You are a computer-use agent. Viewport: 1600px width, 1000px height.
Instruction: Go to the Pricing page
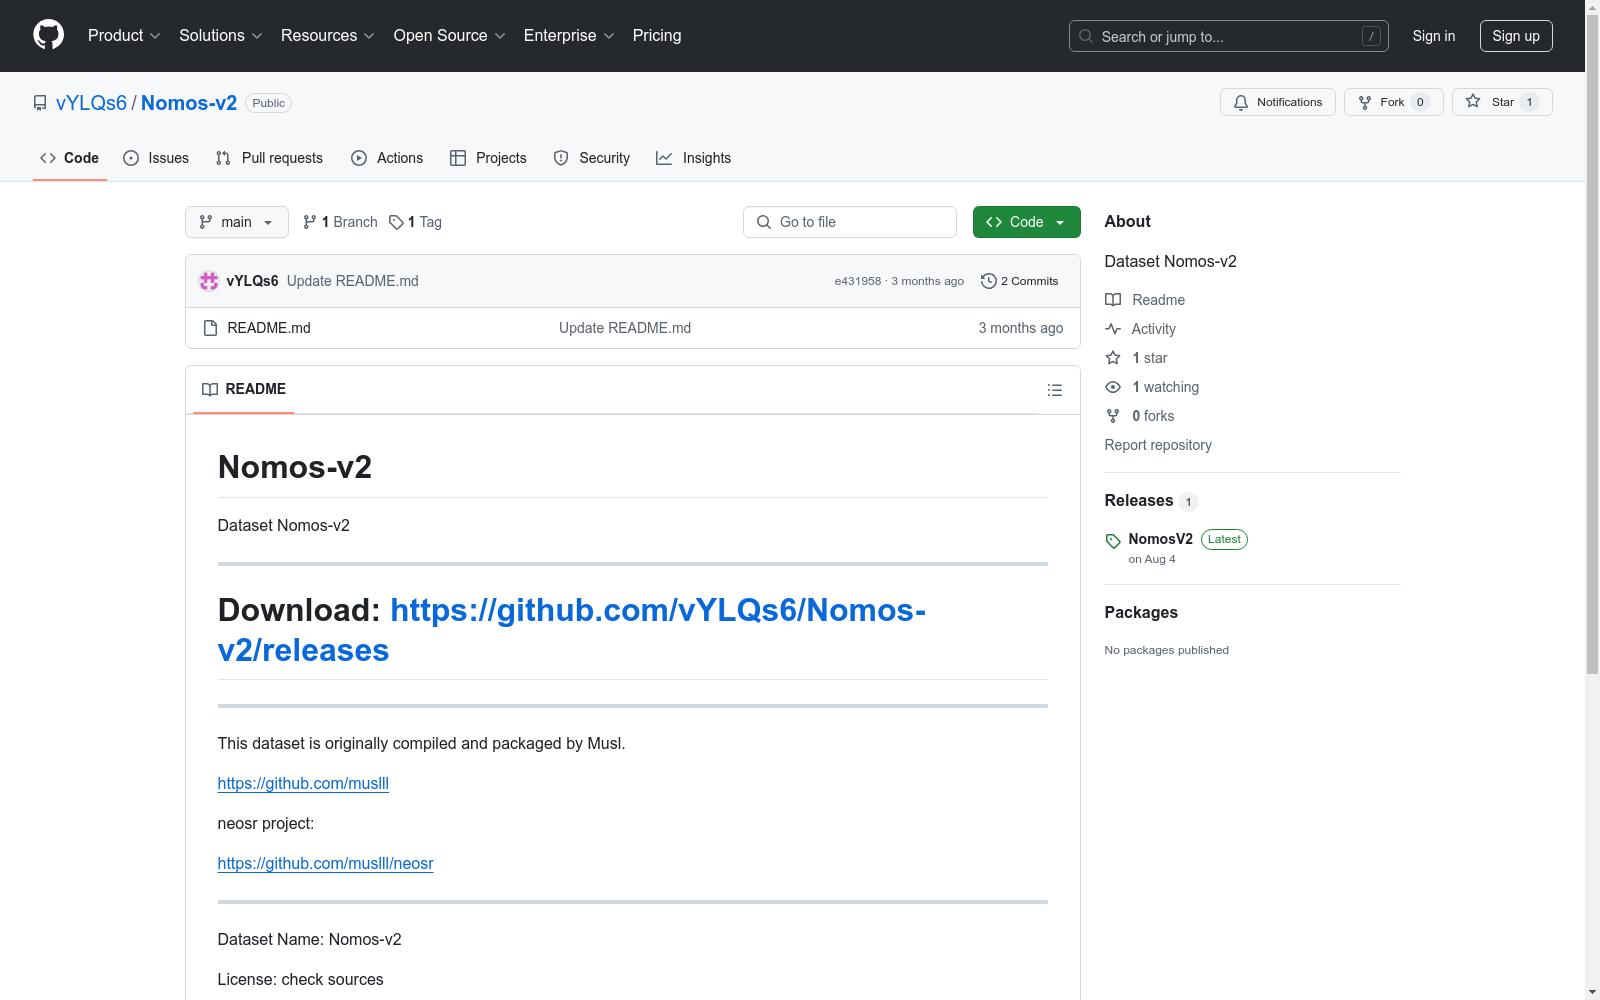pyautogui.click(x=657, y=35)
